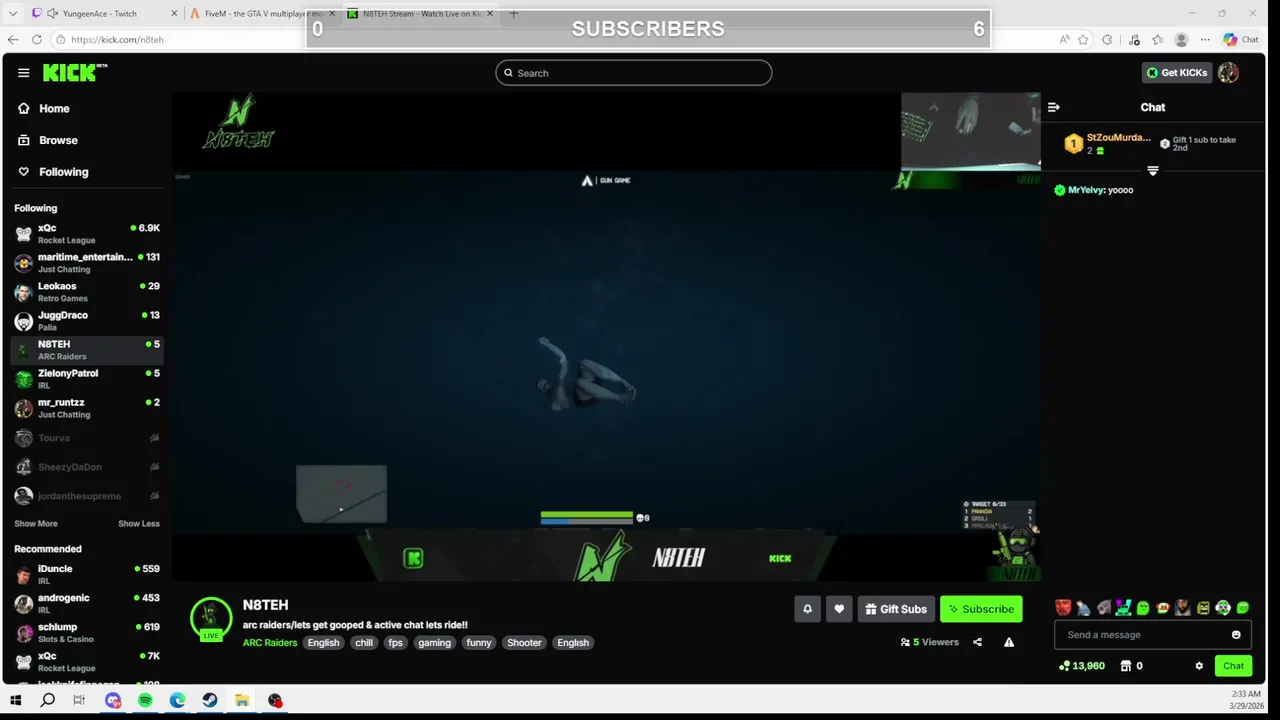
Task: Click the red face emote in quick emotes
Action: tap(1063, 608)
